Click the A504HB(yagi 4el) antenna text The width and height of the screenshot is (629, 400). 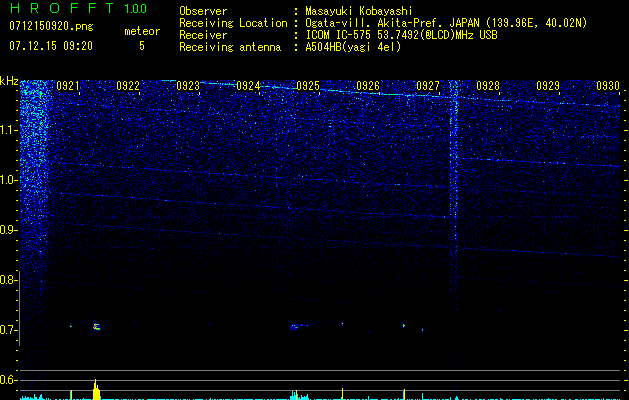353,47
